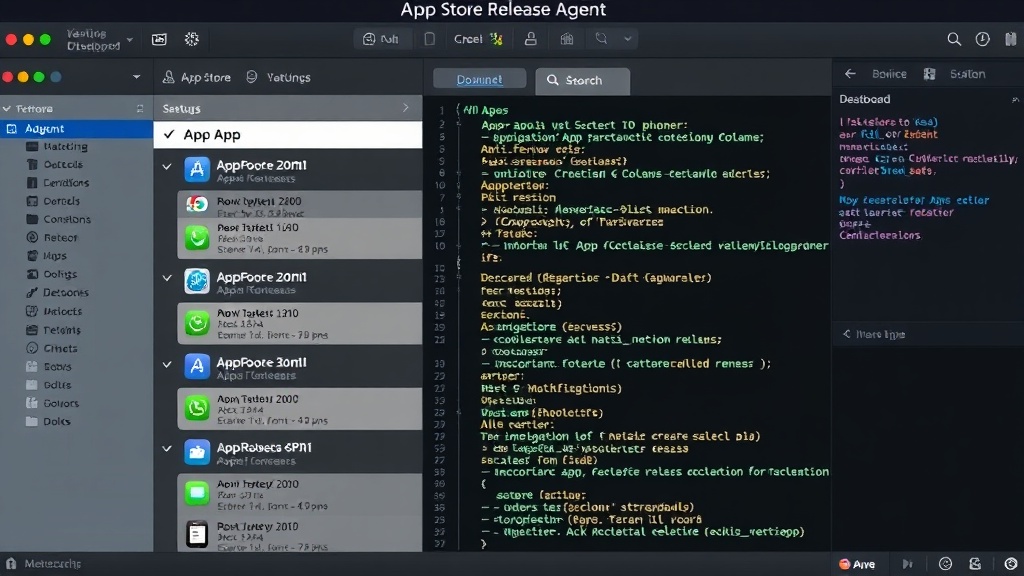This screenshot has height=576, width=1024.
Task: Open the Yasting Disclopord dropdown
Action: (99, 40)
